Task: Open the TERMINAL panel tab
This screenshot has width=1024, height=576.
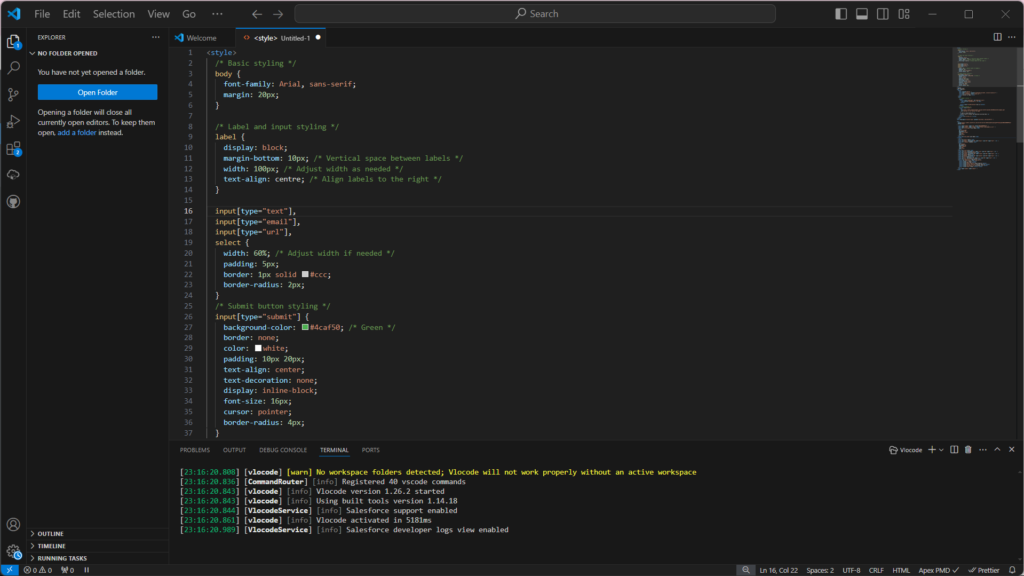Action: click(x=334, y=449)
